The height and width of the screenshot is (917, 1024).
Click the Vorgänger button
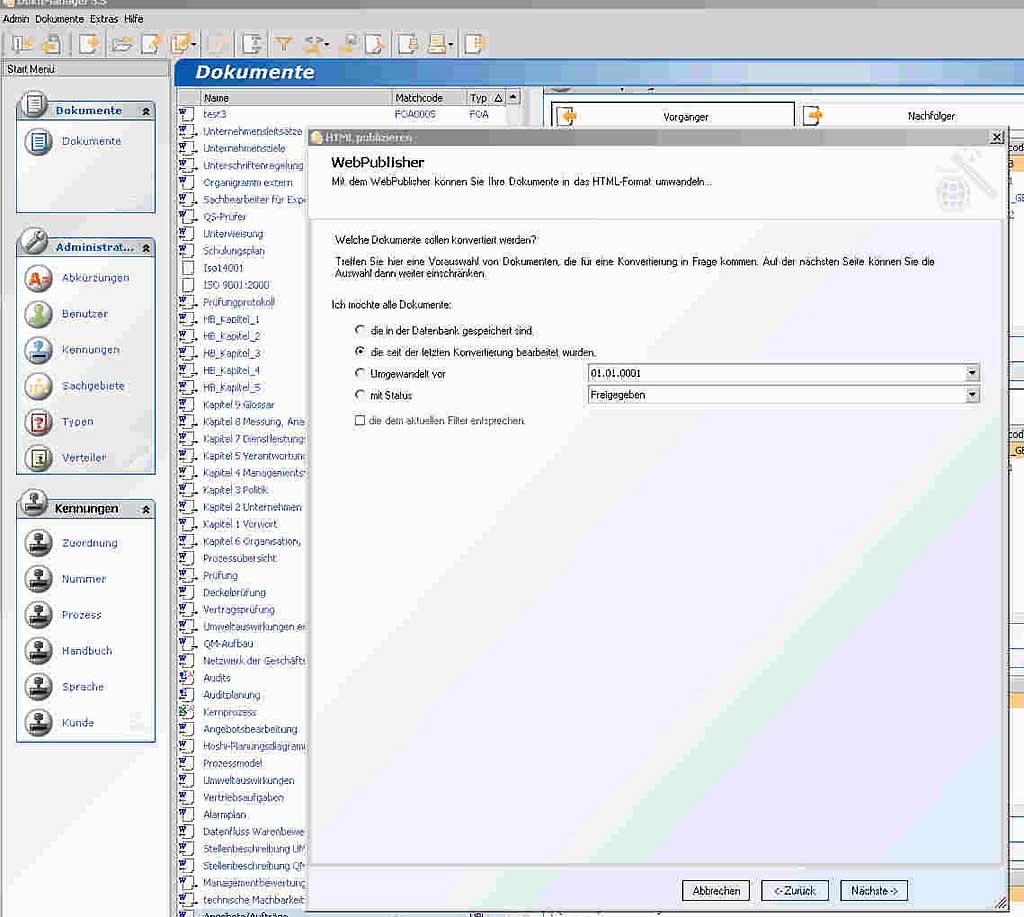(x=673, y=116)
